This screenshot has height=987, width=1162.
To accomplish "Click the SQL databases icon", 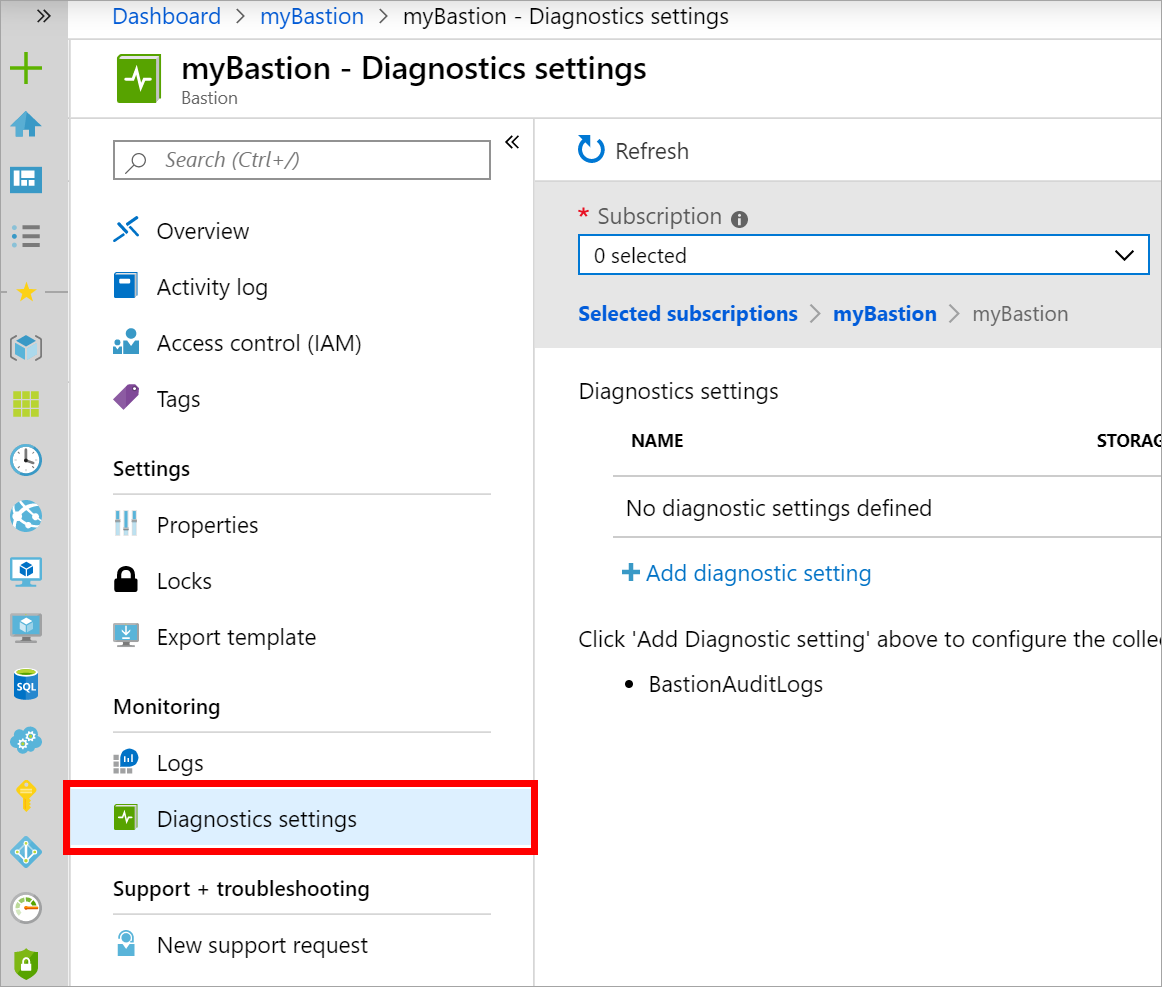I will pyautogui.click(x=25, y=685).
